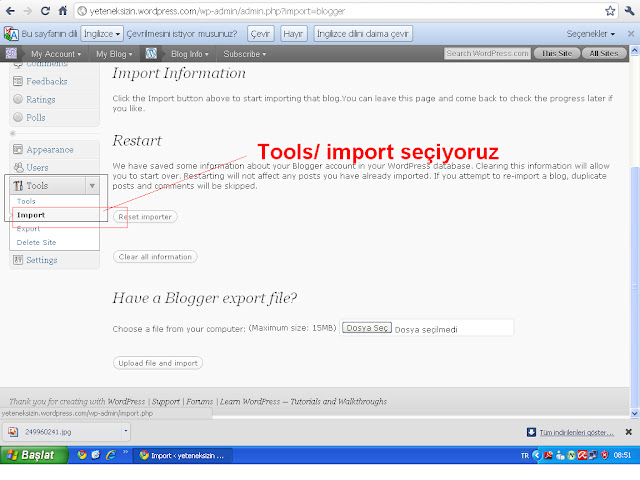The height and width of the screenshot is (480, 640).
Task: Launch Chrome from quick launch bar
Action: tap(82, 455)
